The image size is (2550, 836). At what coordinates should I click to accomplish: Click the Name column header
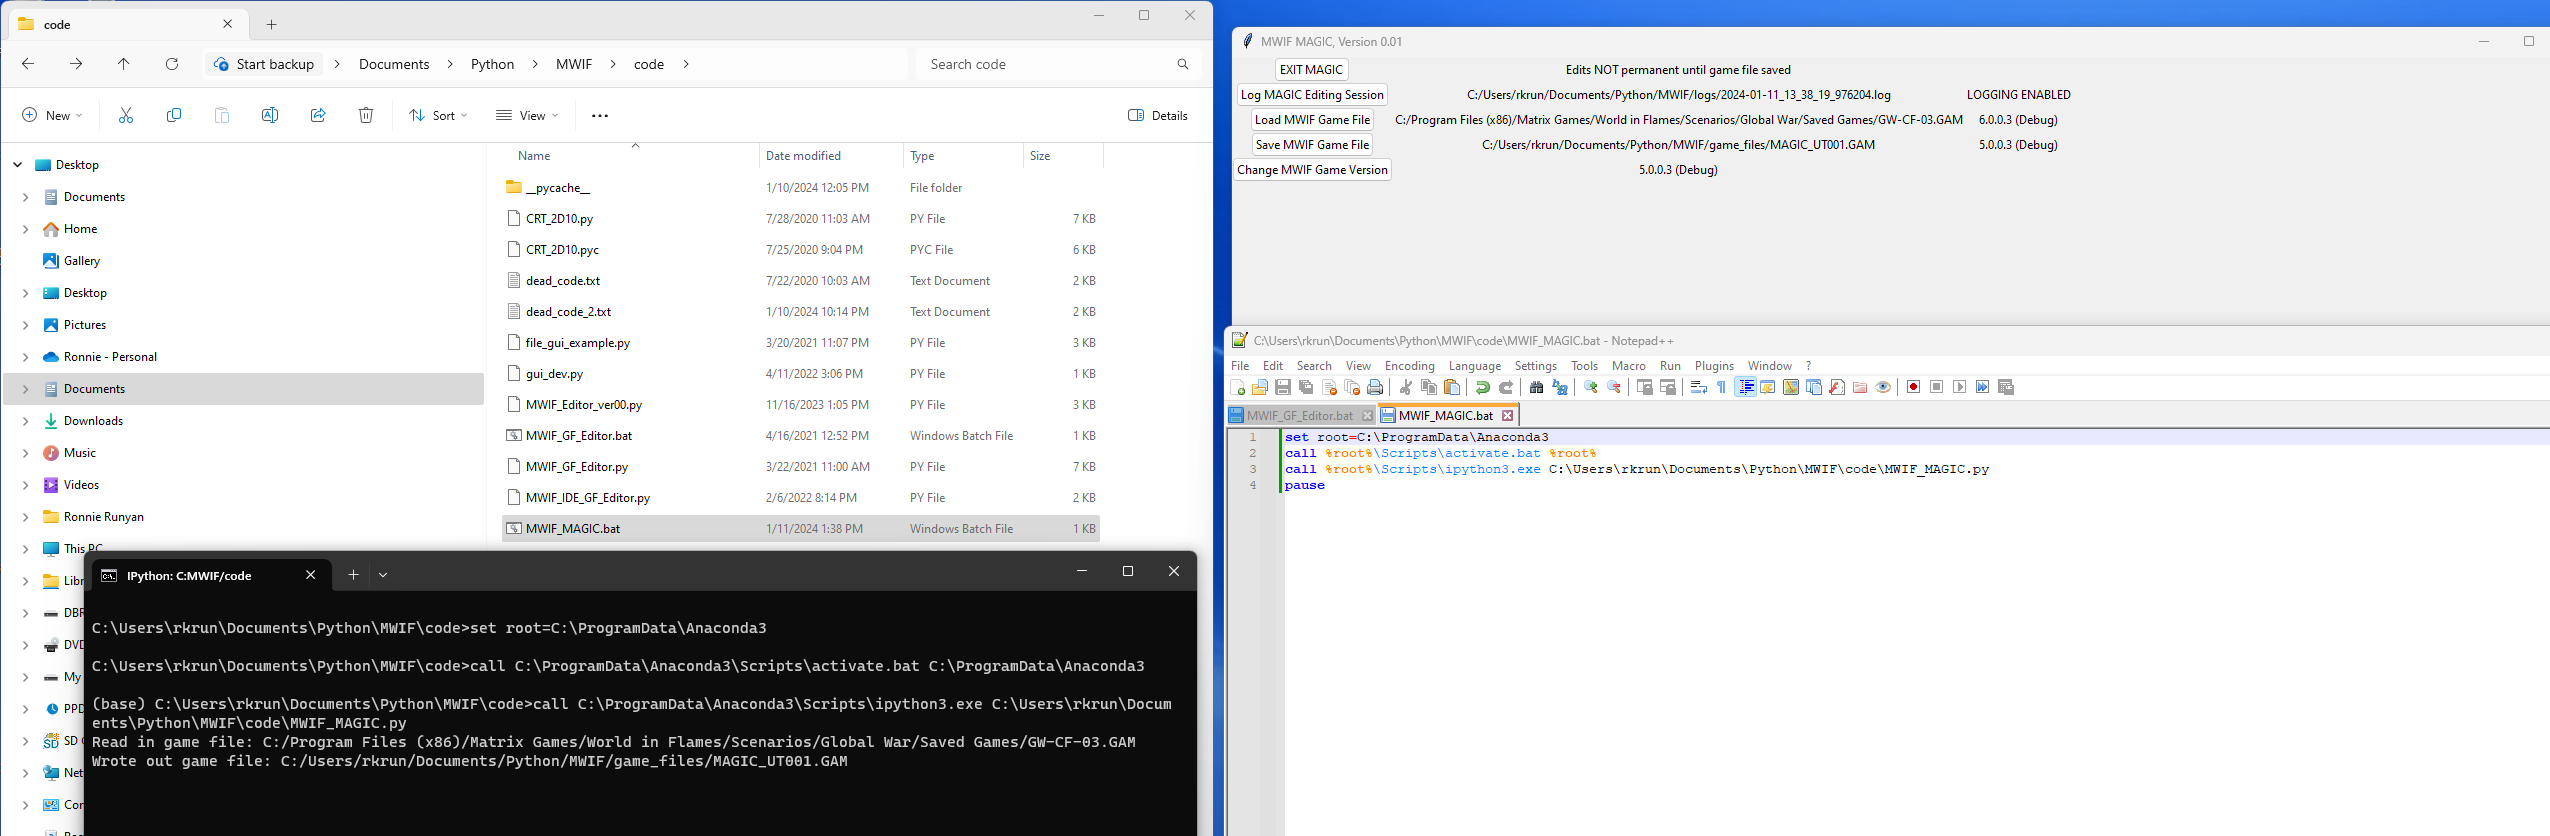(x=534, y=156)
